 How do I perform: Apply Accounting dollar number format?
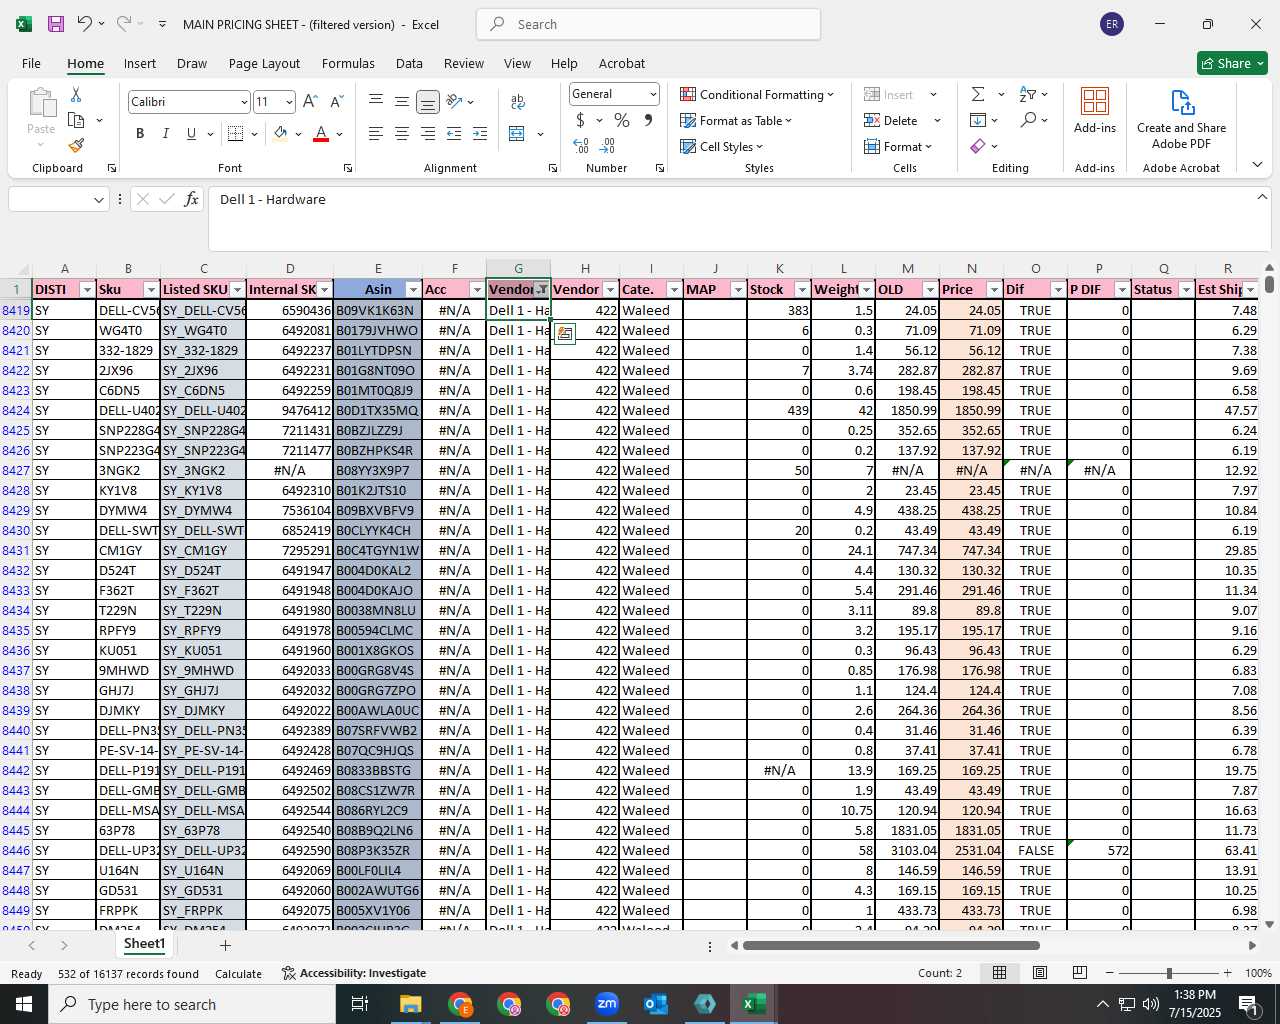point(581,120)
